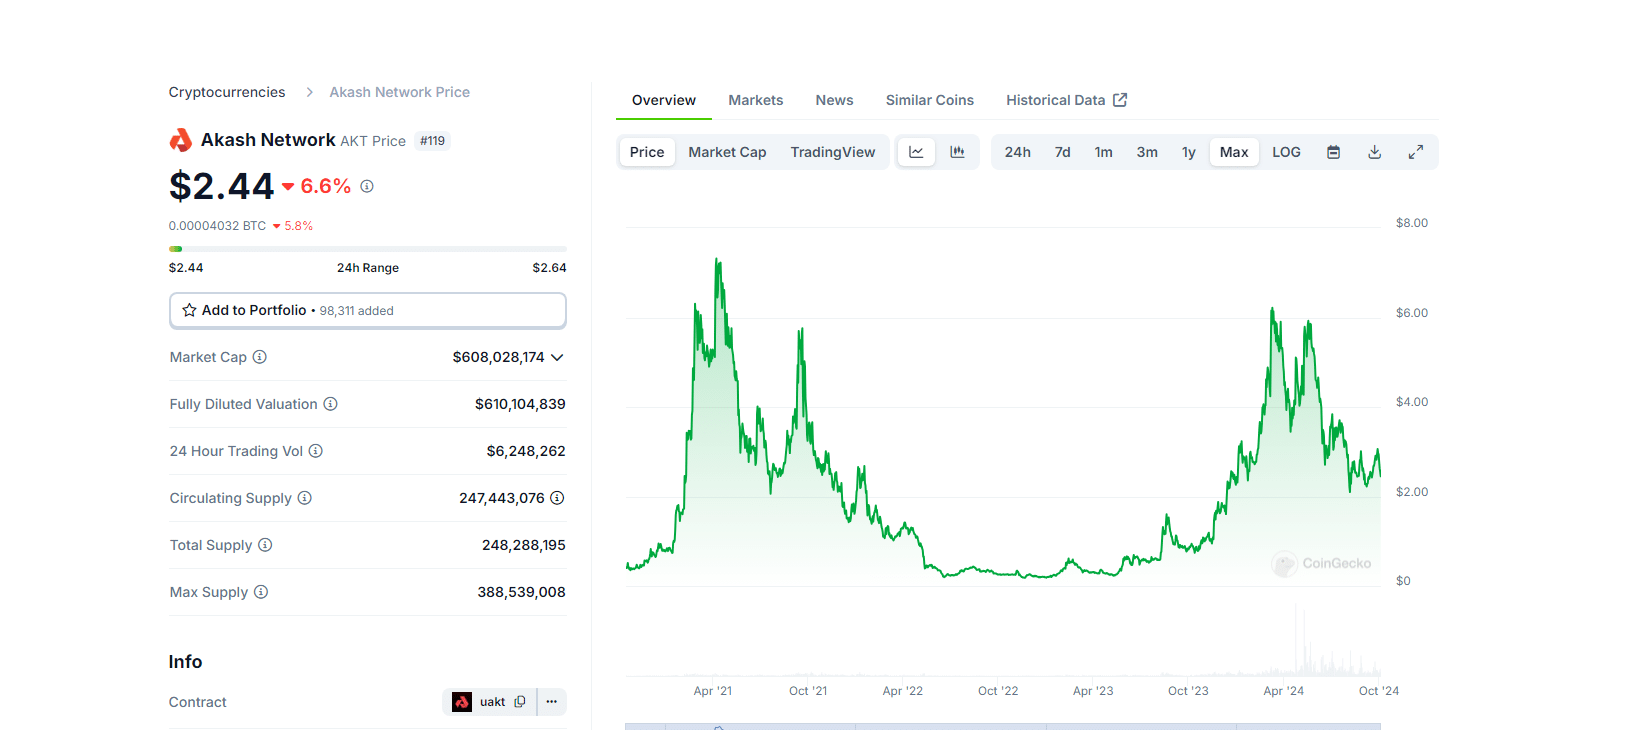This screenshot has width=1628, height=730.
Task: Click the $6.00 y-axis label
Action: 1412,313
